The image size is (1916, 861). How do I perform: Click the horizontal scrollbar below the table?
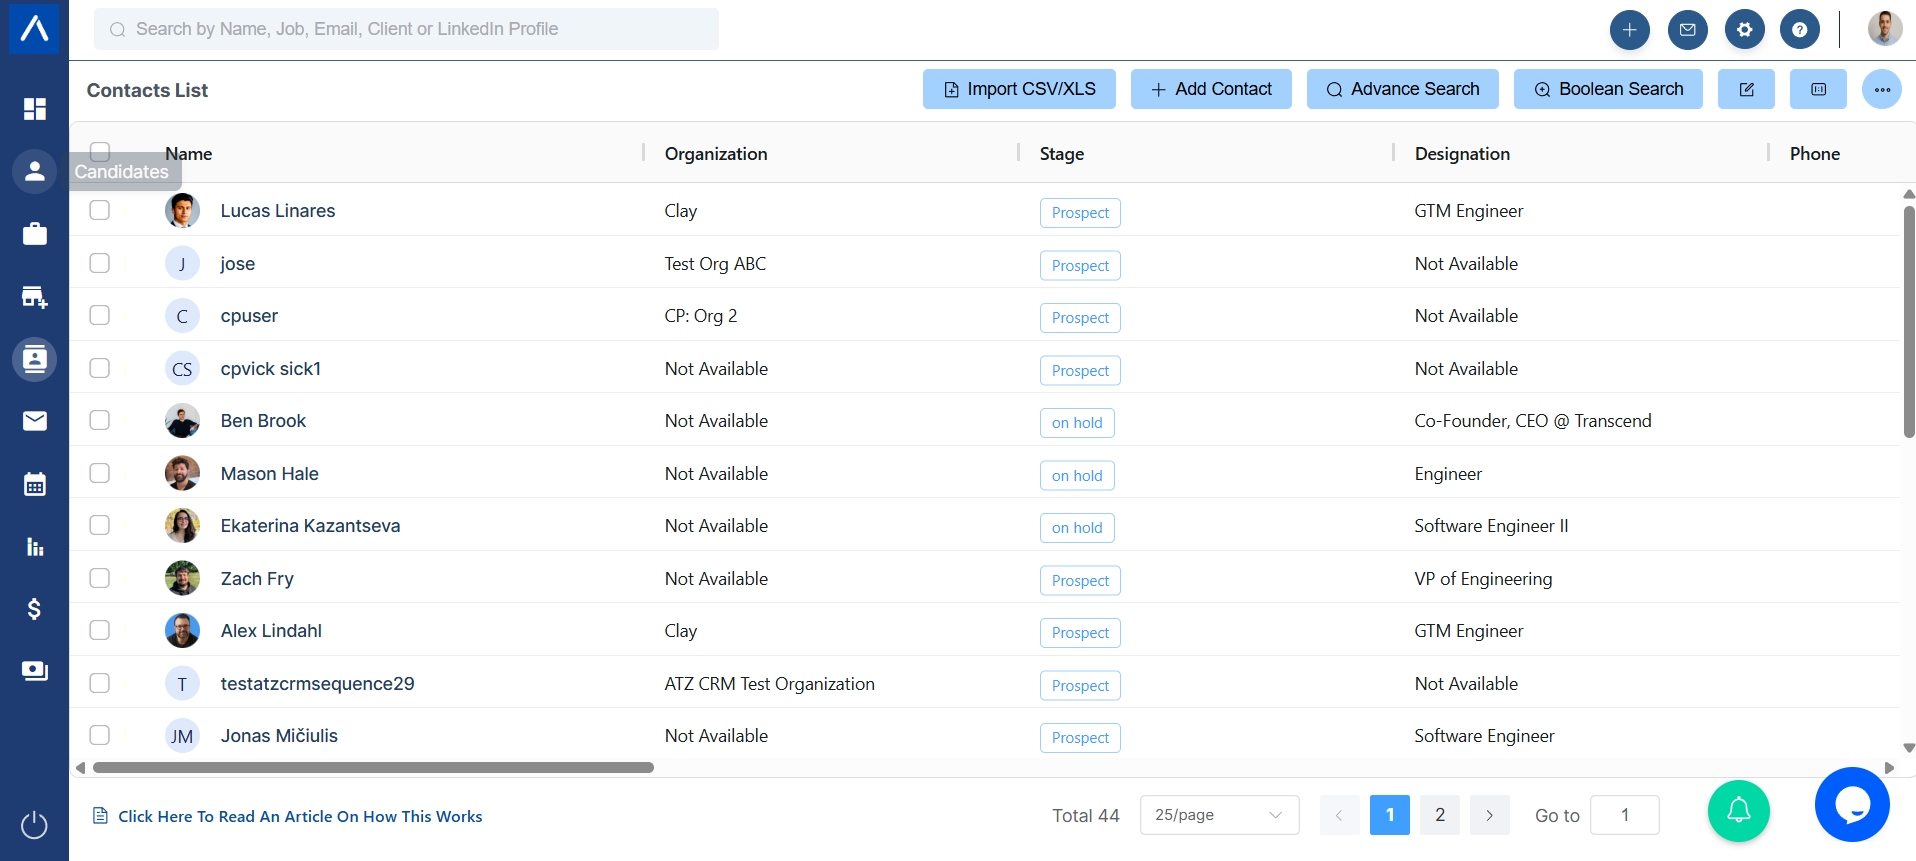(x=373, y=768)
